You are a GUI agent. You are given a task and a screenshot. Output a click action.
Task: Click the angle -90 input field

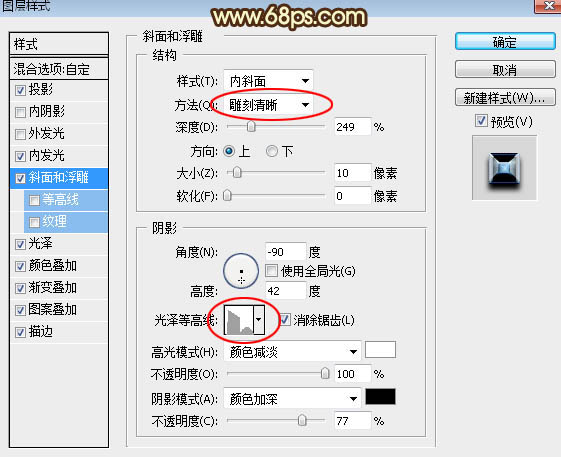coord(286,252)
